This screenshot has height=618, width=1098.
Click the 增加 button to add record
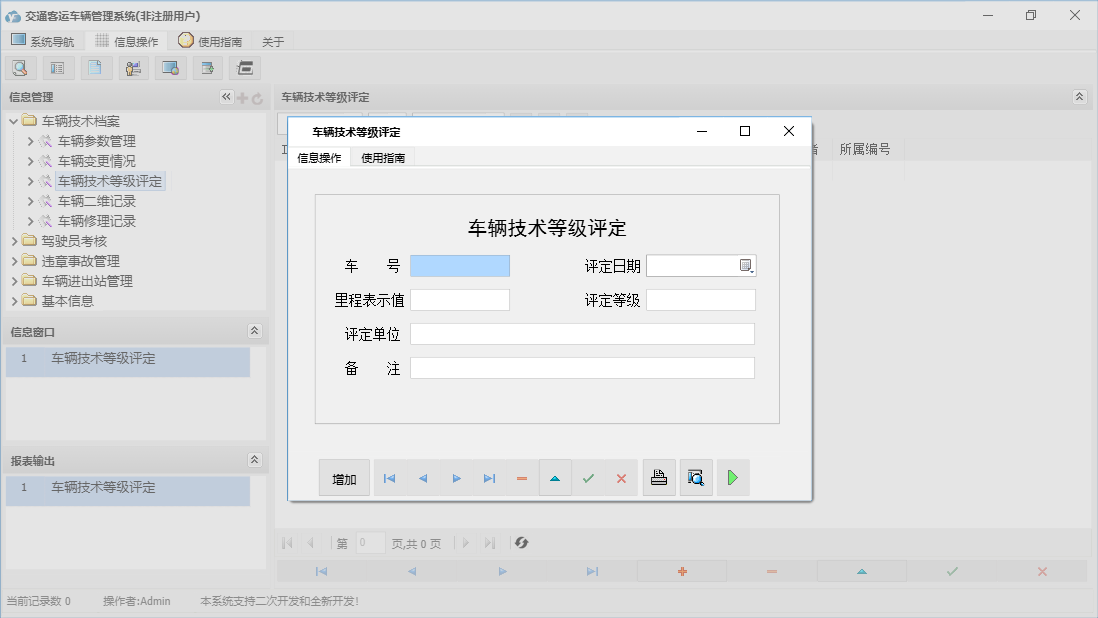click(344, 477)
